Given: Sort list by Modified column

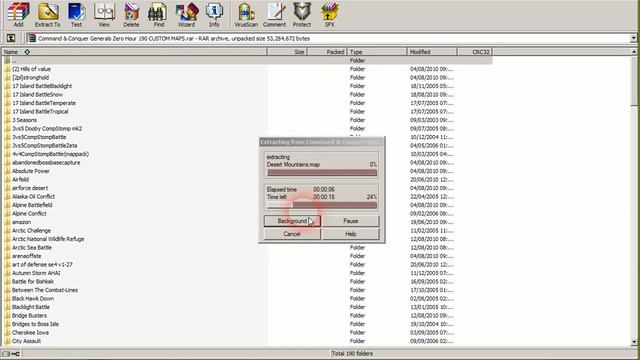Looking at the screenshot, I should (x=432, y=52).
